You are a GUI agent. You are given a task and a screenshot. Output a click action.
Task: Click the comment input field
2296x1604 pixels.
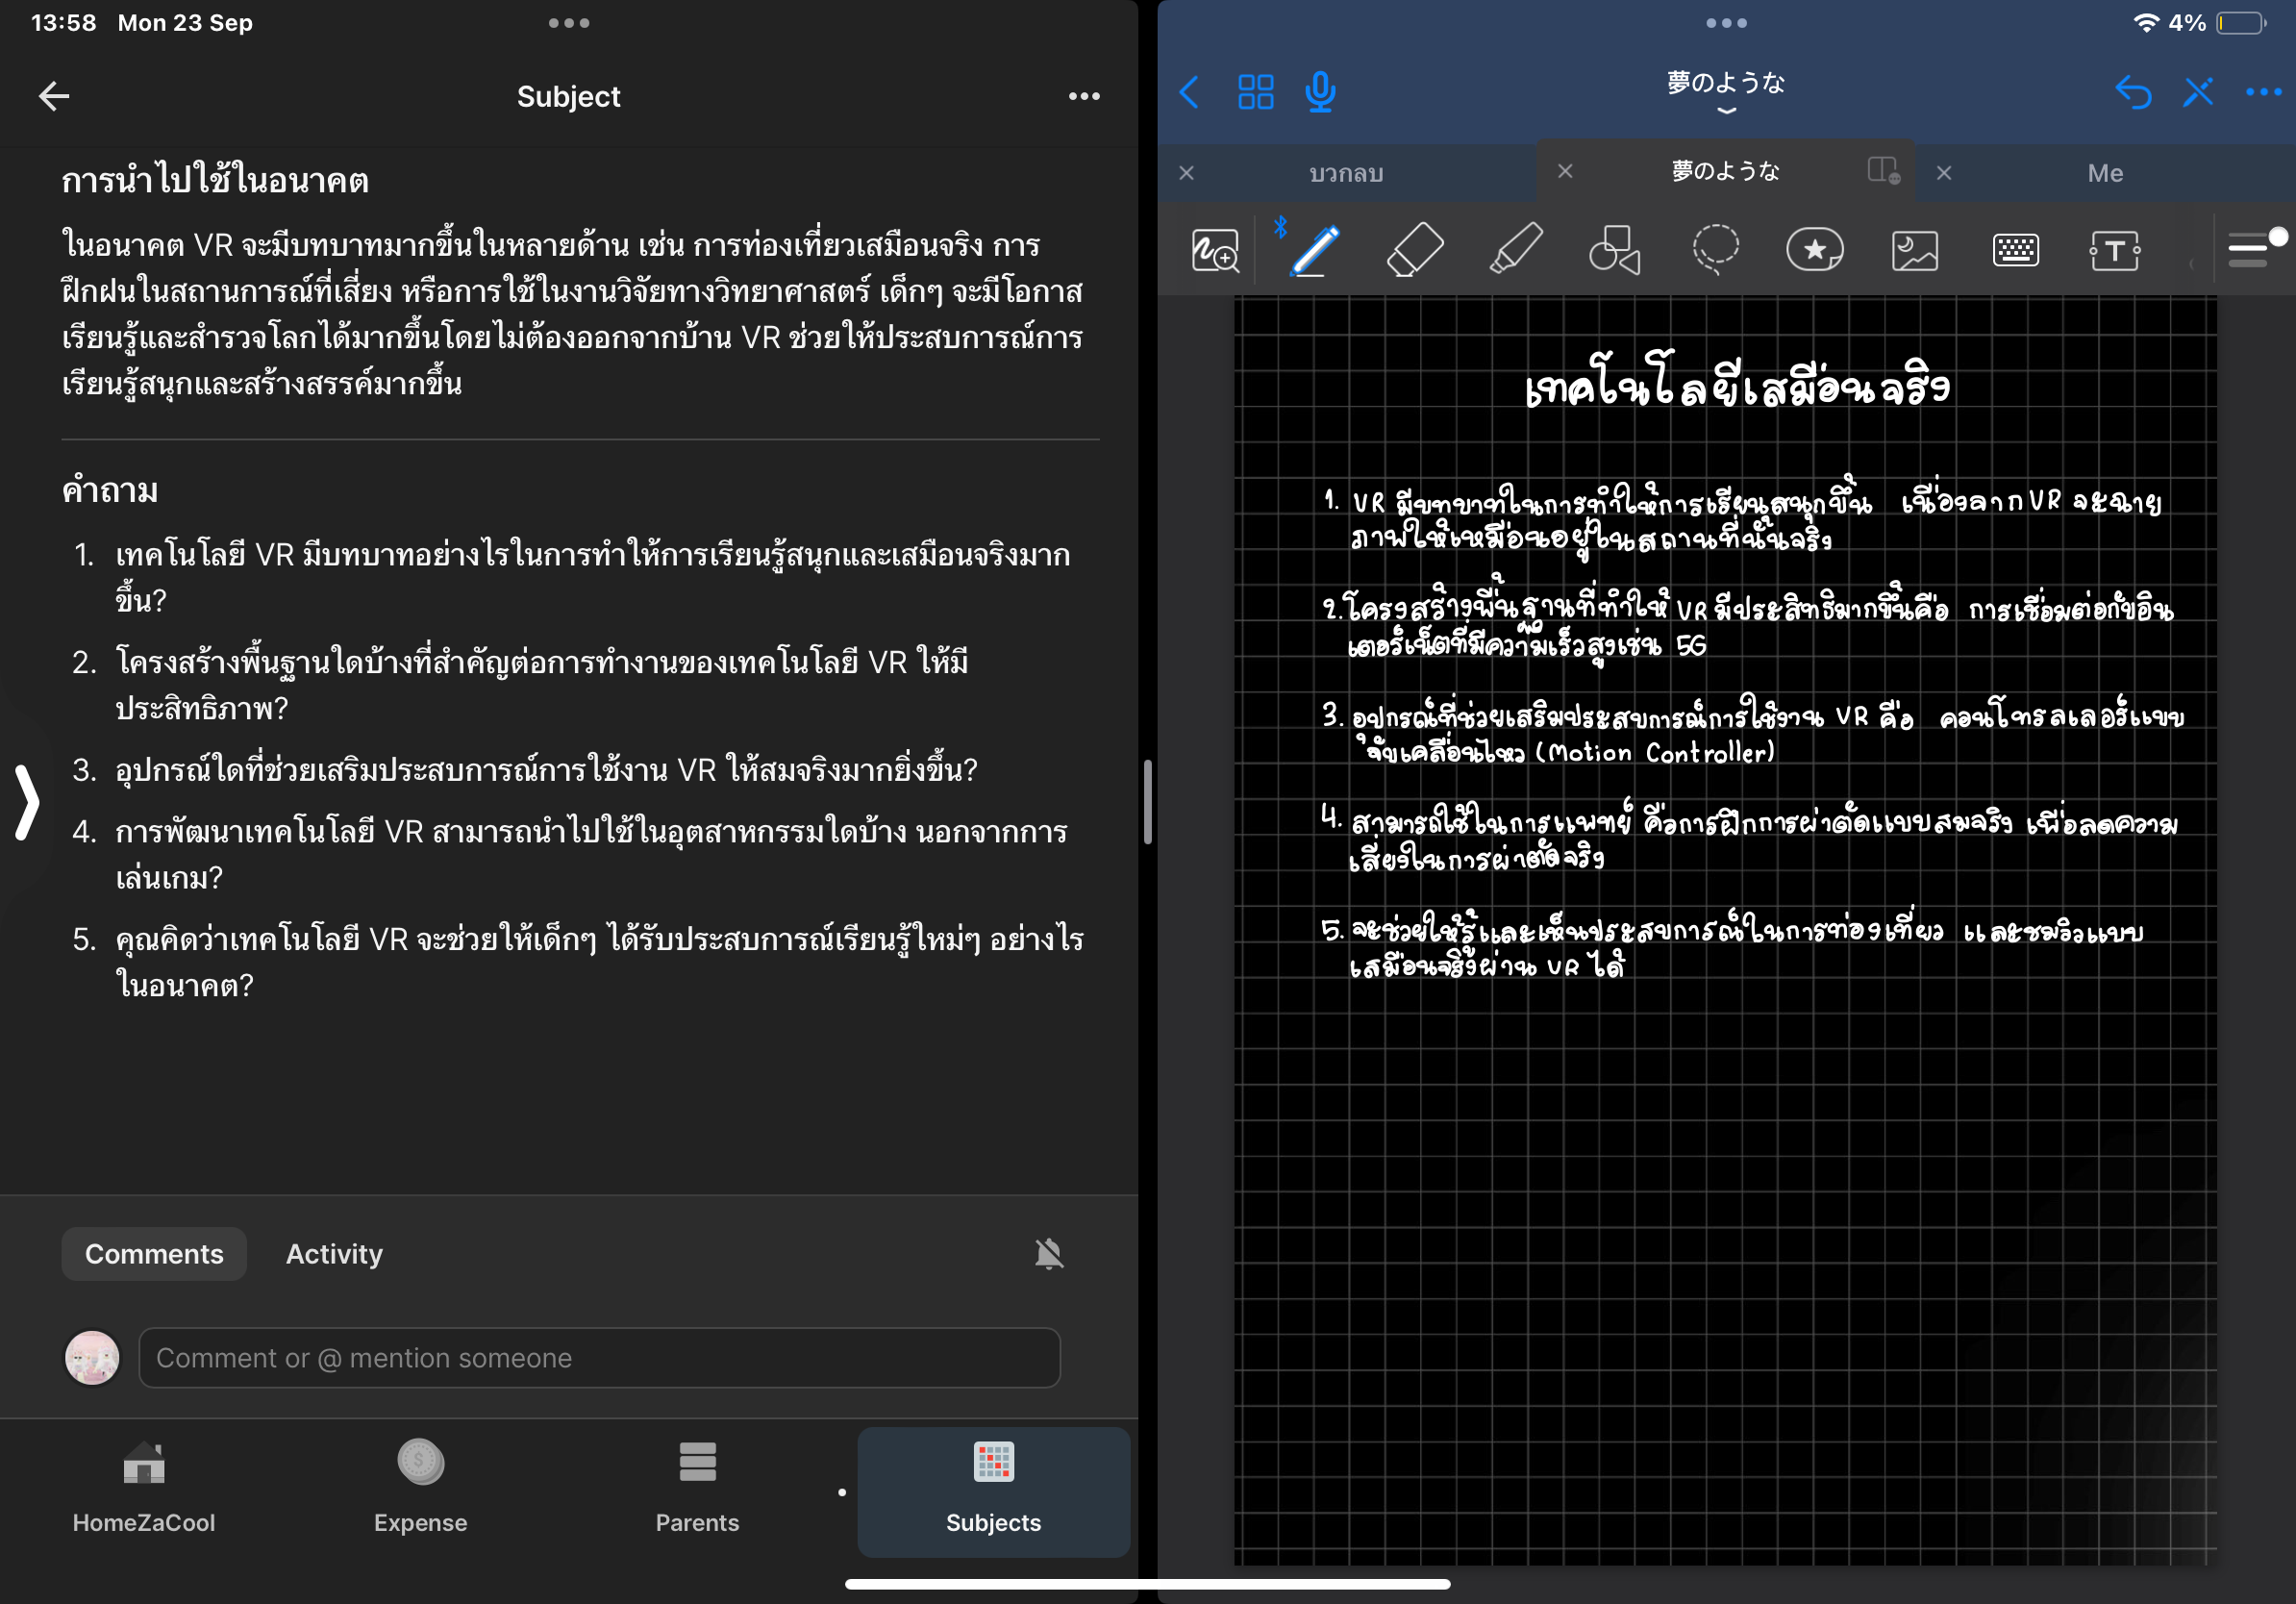click(x=599, y=1358)
